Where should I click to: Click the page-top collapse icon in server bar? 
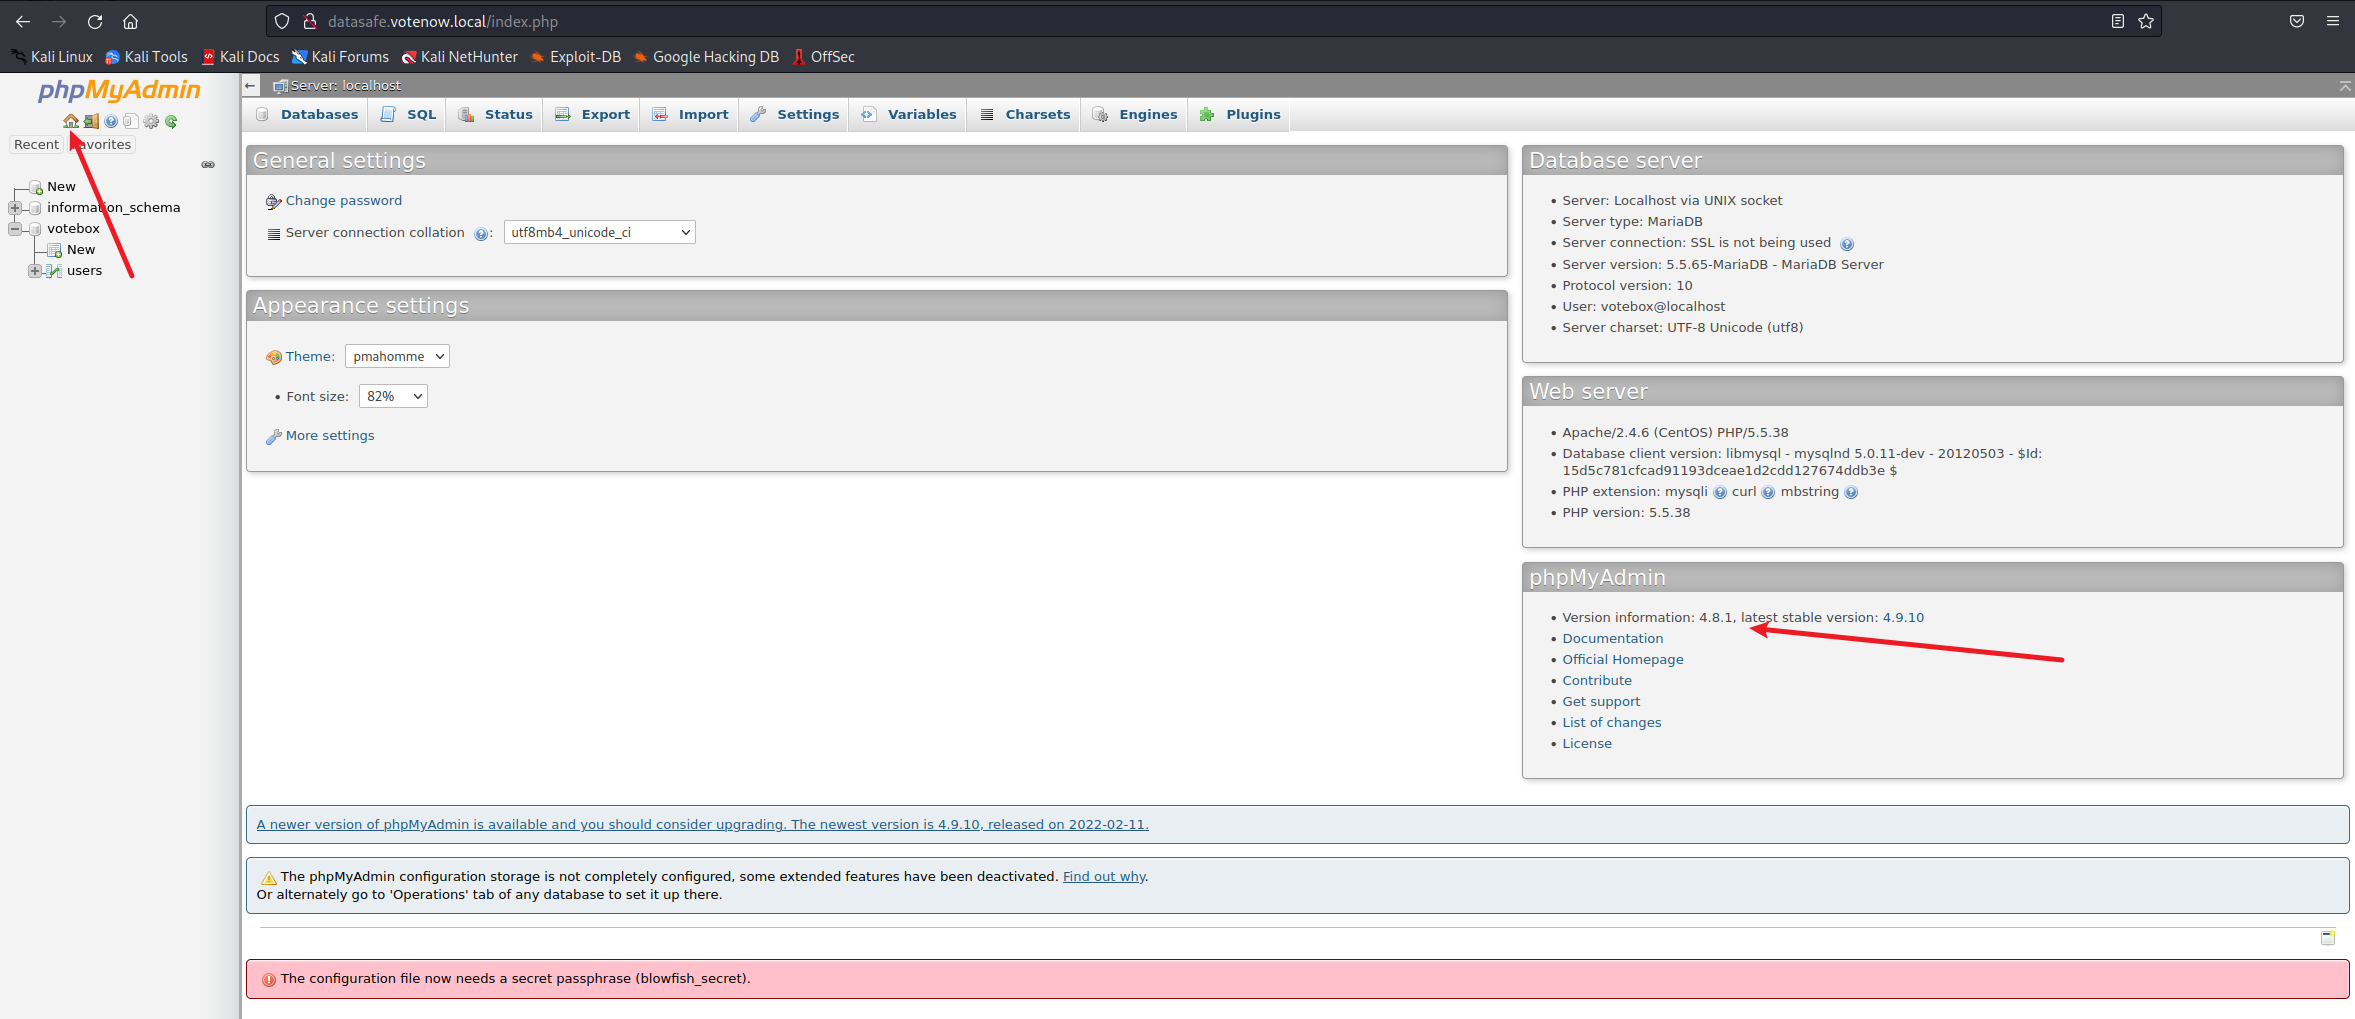(x=2345, y=86)
